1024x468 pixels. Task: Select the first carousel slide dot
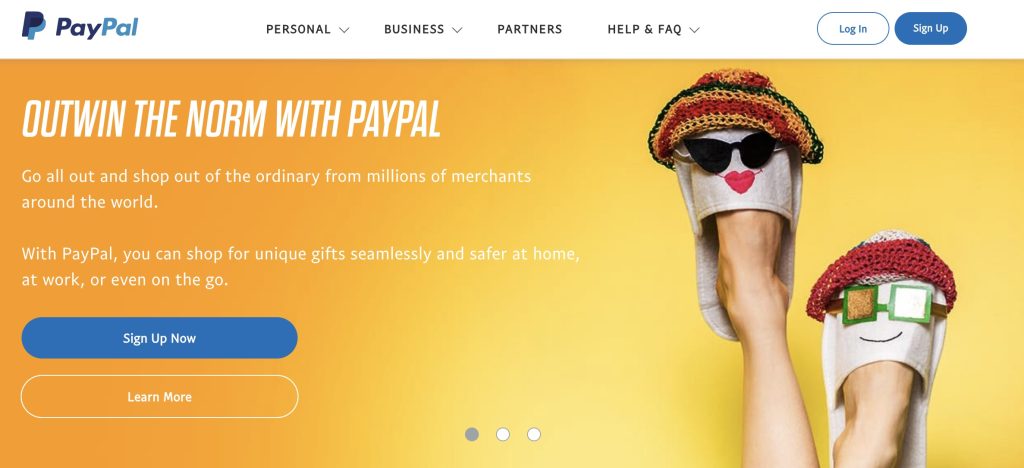coord(472,434)
